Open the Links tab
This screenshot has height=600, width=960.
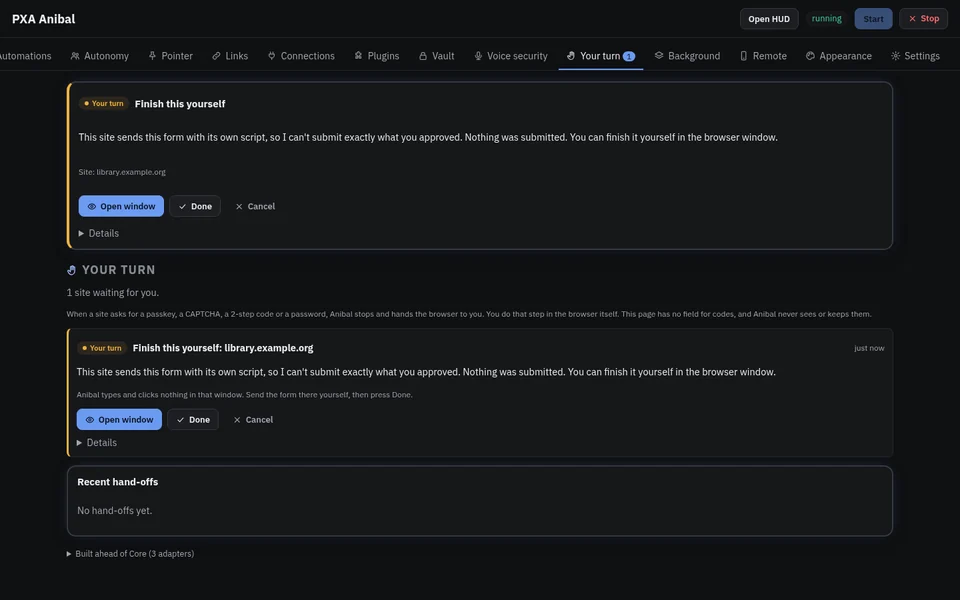230,56
